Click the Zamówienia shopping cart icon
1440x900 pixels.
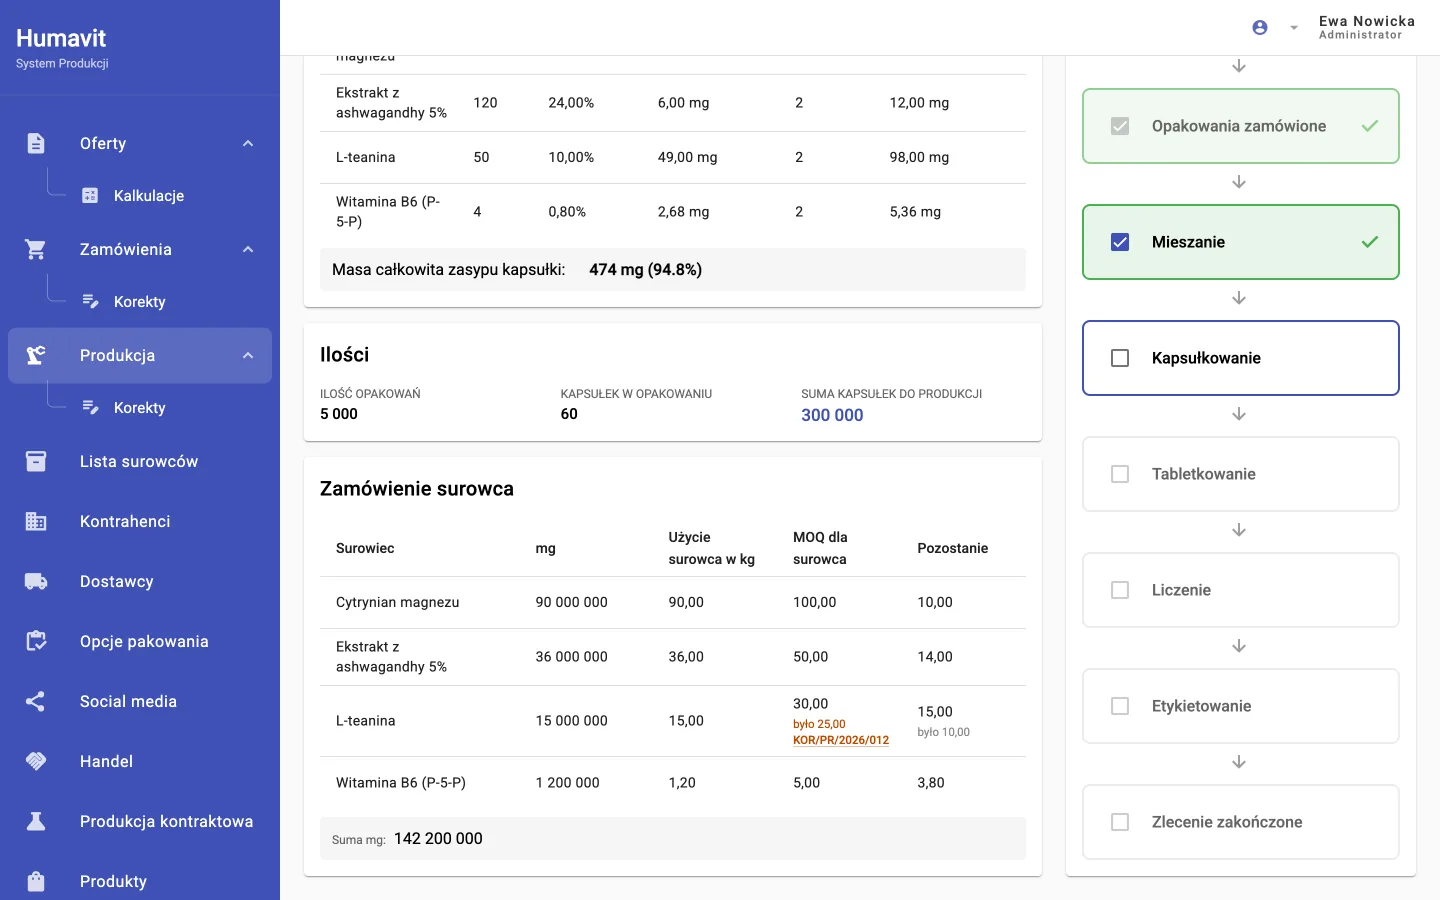(36, 249)
